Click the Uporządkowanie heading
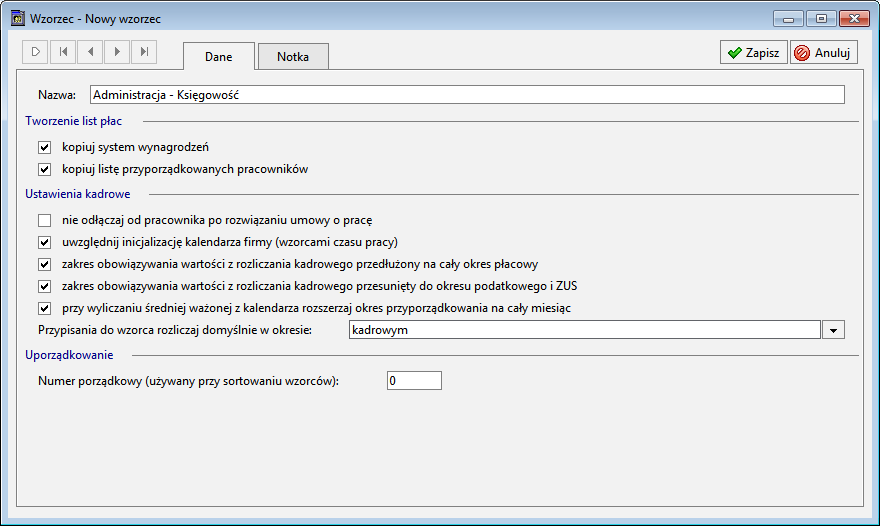Screen dimensions: 880x526 point(69,355)
